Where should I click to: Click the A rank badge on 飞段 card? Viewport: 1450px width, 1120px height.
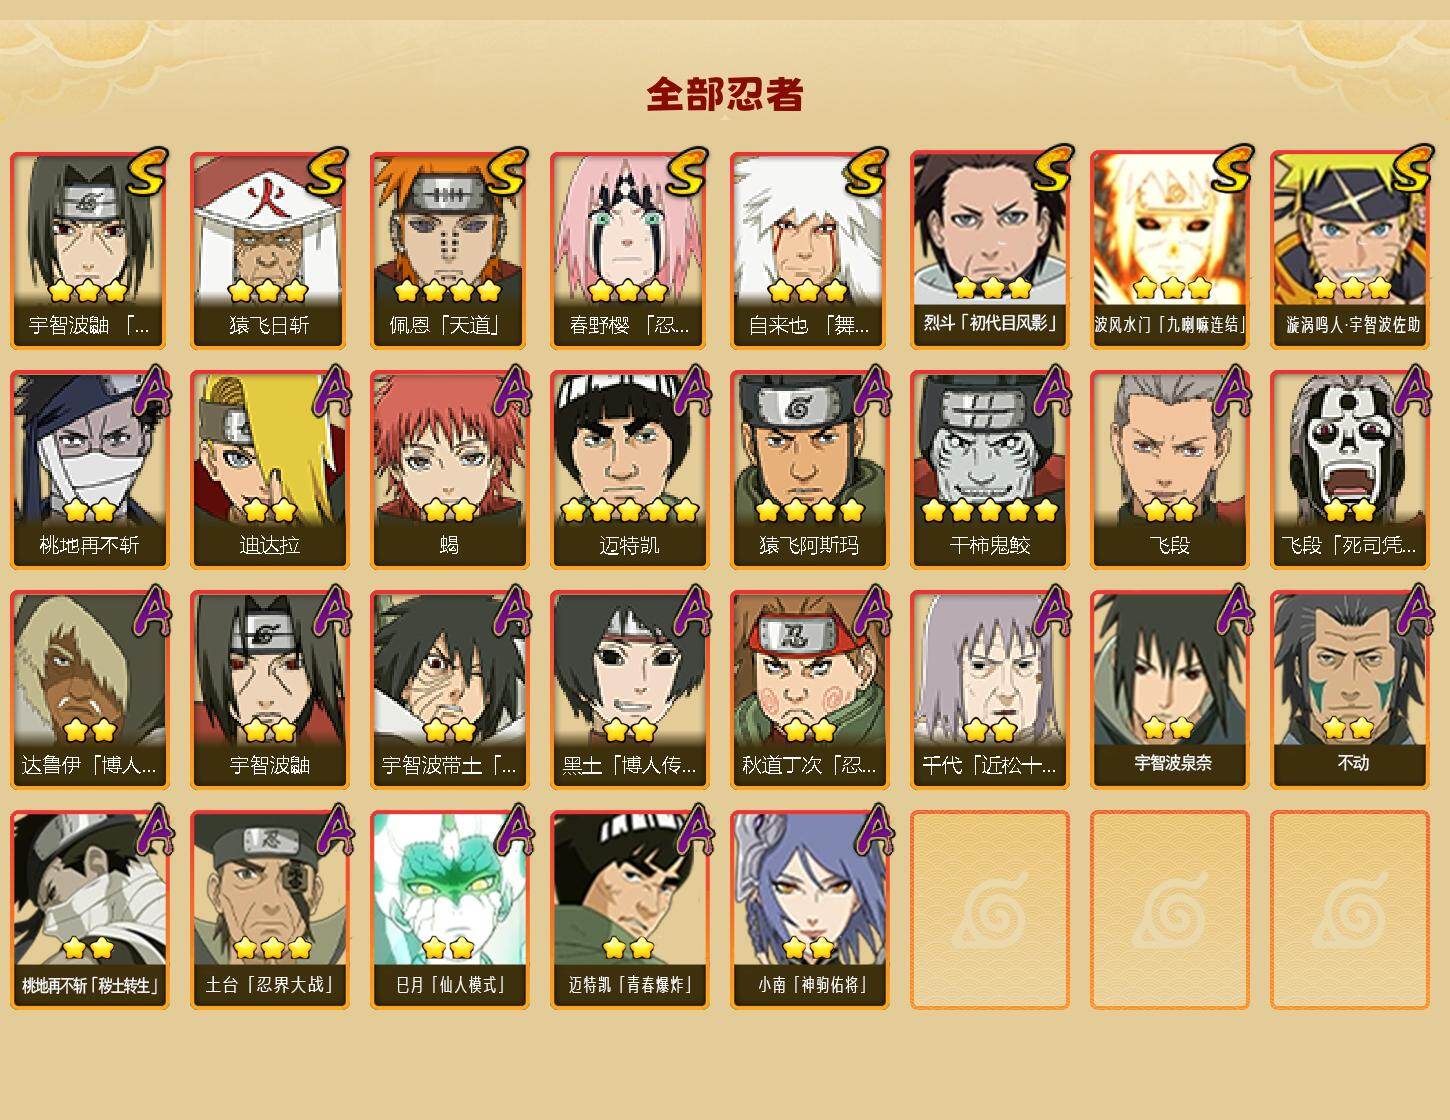pos(1234,390)
